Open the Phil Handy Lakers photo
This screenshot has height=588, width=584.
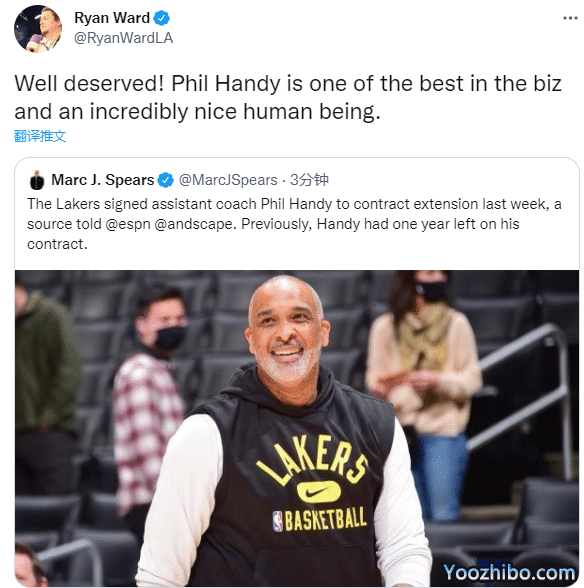coord(297,428)
